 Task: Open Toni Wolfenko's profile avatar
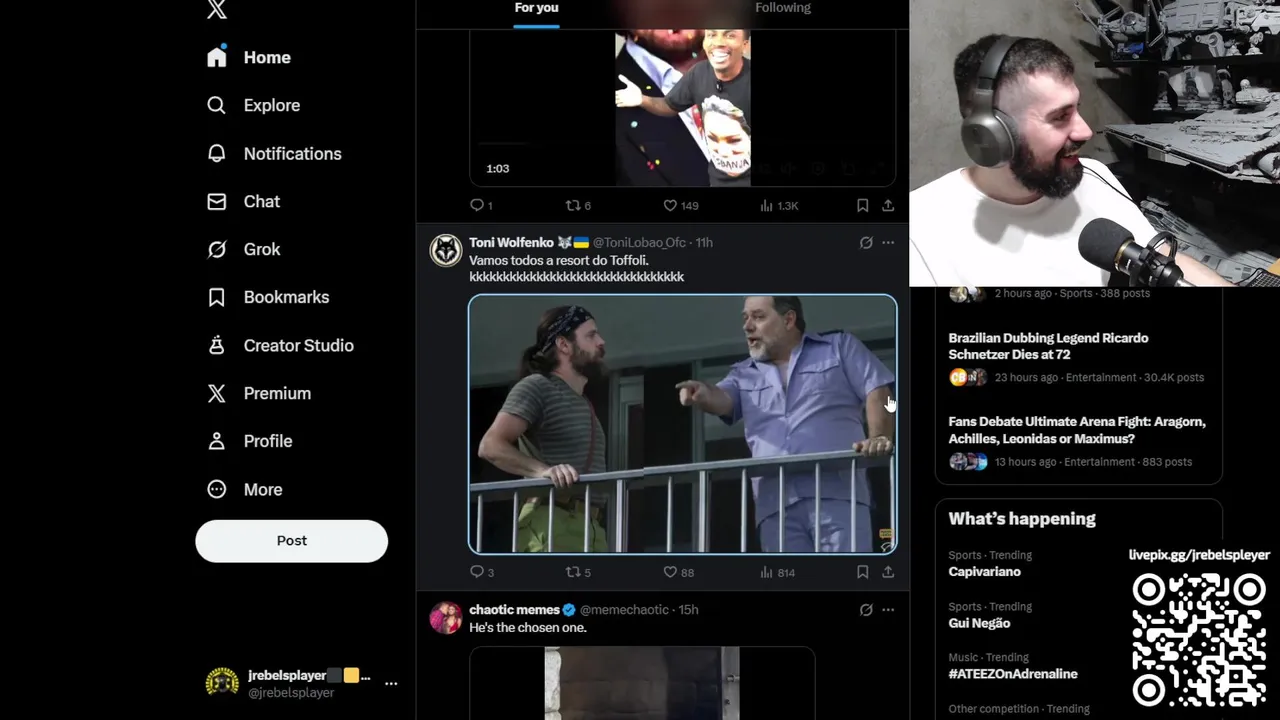pyautogui.click(x=446, y=250)
